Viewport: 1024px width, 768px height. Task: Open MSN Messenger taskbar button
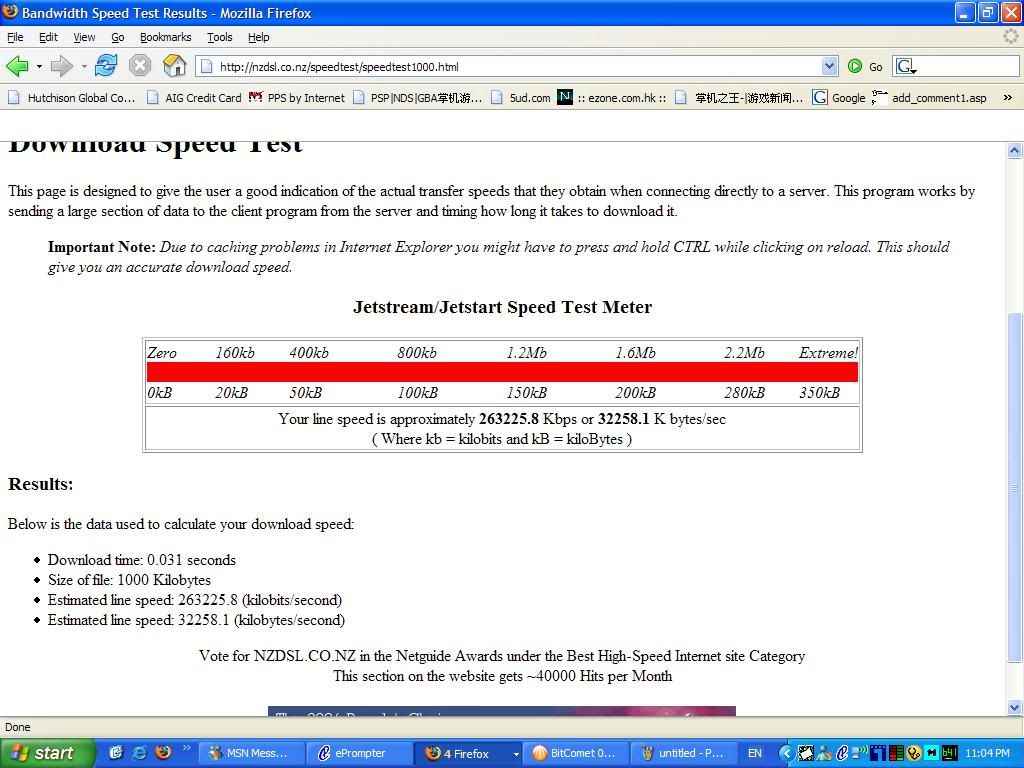[247, 753]
